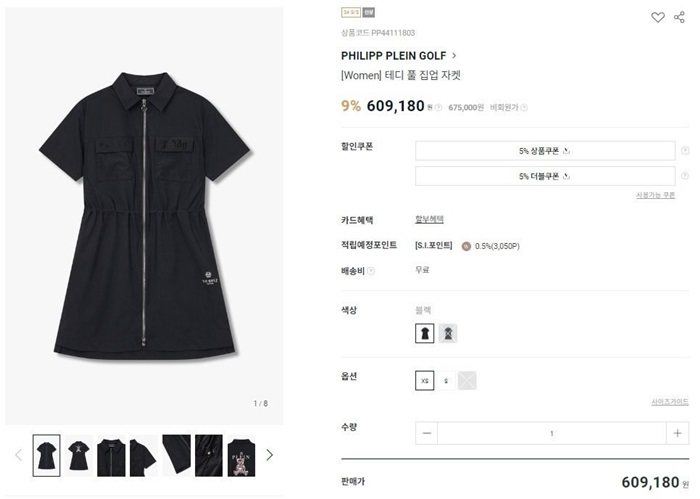Expand PHILIPP PLEIN GOLF brand chevron
Image resolution: width=700 pixels, height=499 pixels.
coord(455,56)
